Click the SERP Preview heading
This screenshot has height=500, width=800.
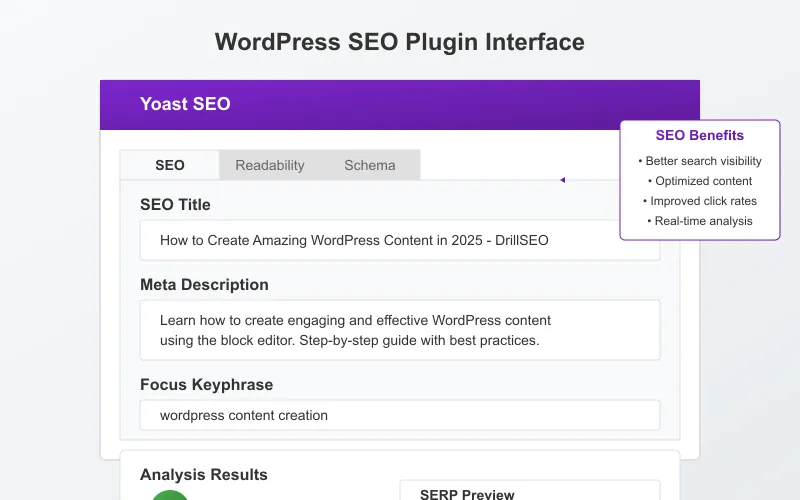(467, 494)
